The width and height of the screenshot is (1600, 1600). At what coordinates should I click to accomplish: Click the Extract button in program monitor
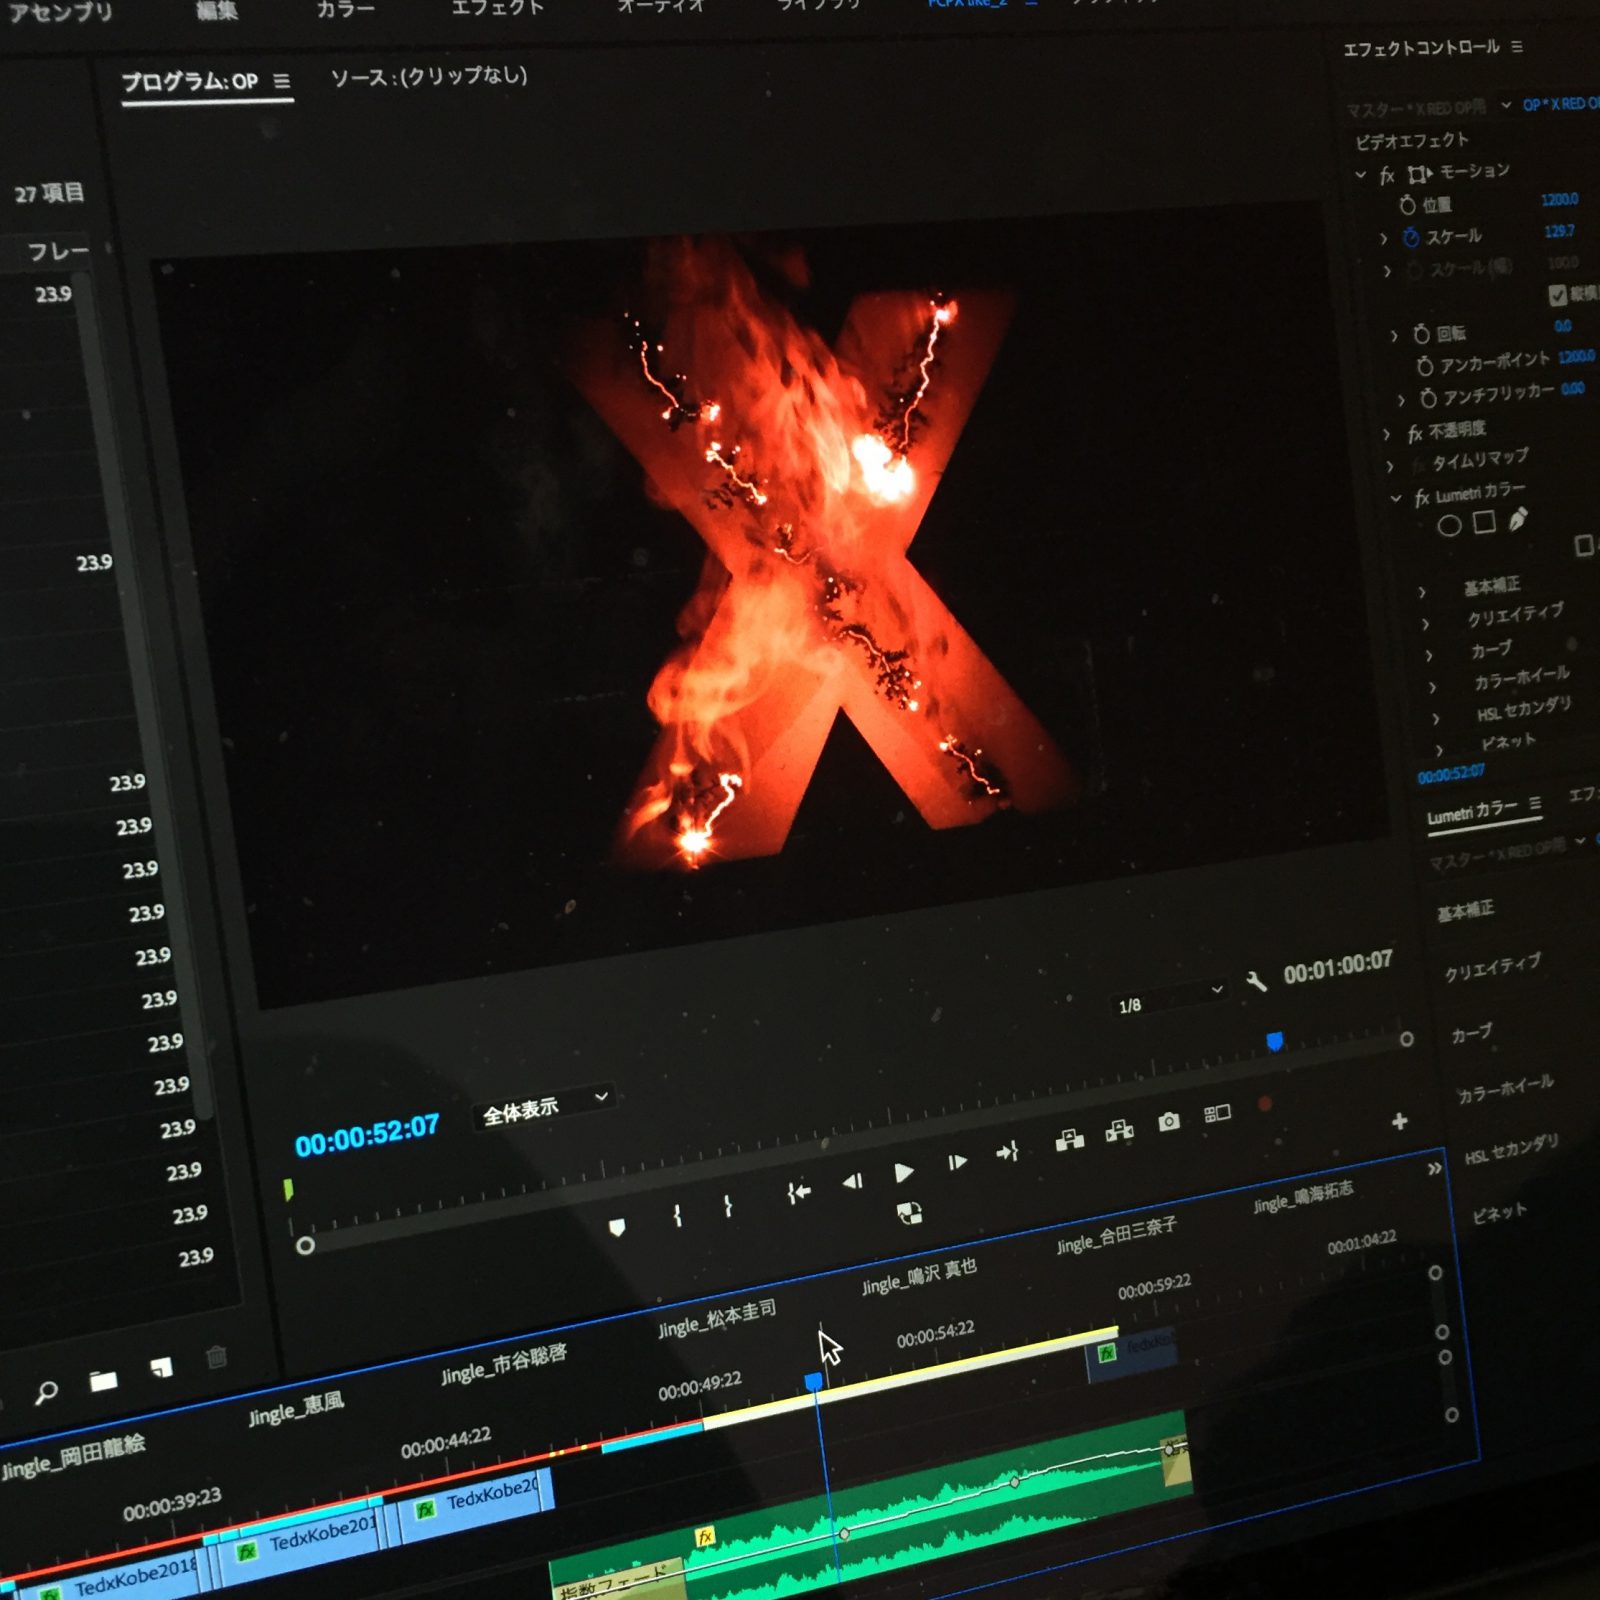[x=1119, y=1131]
